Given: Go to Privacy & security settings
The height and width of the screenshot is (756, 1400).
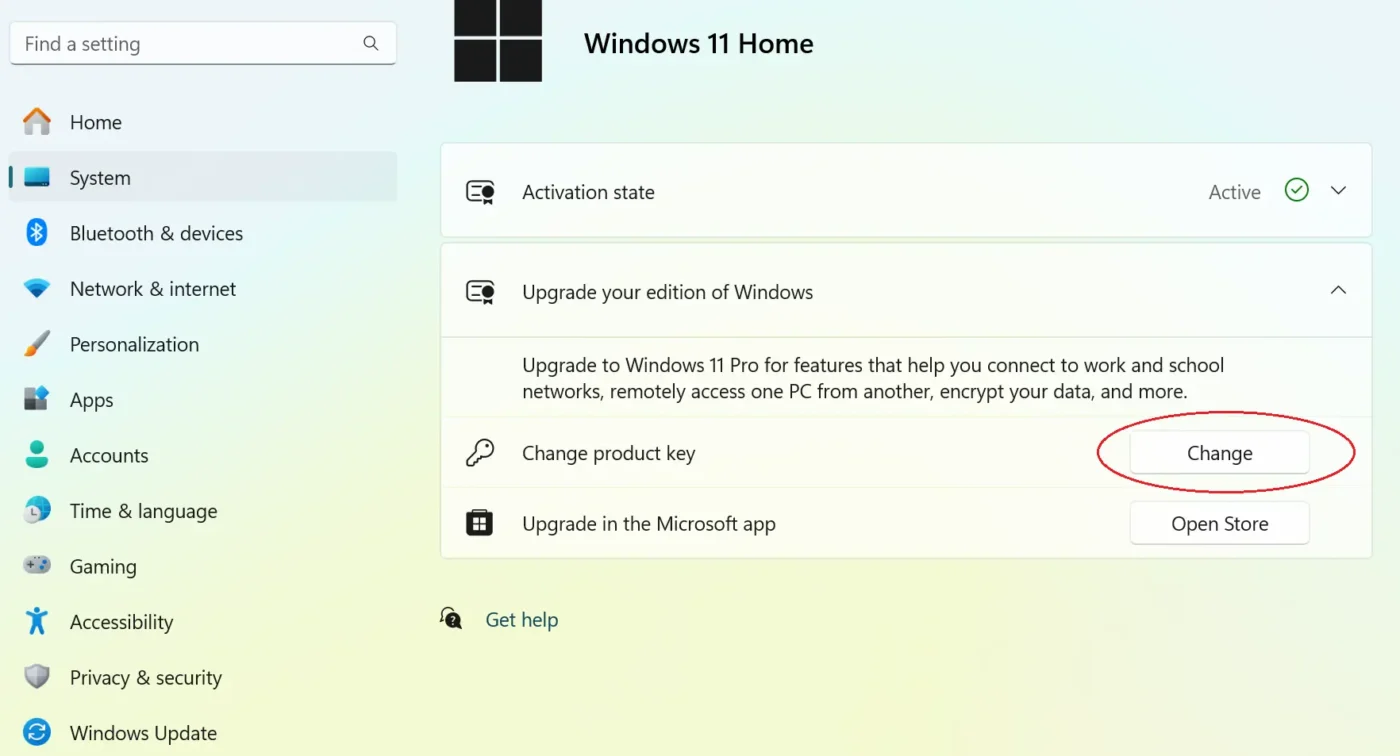Looking at the screenshot, I should pos(203,677).
